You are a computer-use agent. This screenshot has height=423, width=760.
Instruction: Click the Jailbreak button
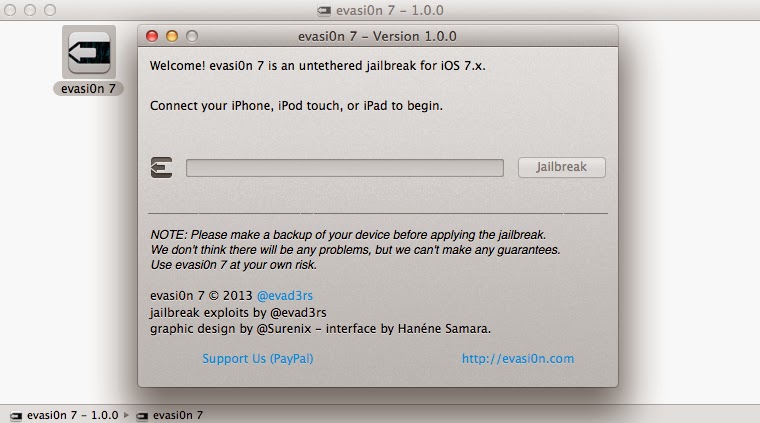pos(561,167)
